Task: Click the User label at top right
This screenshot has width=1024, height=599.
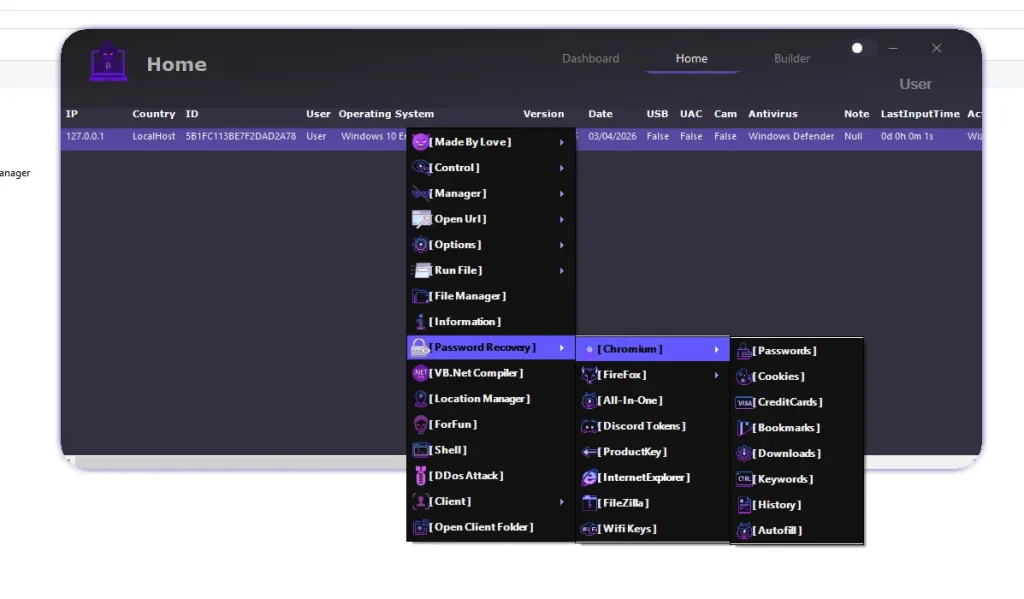Action: [x=914, y=84]
